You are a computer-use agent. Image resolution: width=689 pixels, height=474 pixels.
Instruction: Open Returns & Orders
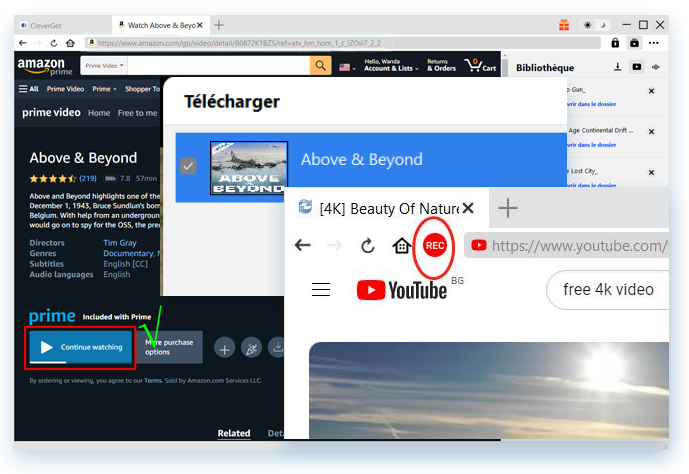(441, 65)
